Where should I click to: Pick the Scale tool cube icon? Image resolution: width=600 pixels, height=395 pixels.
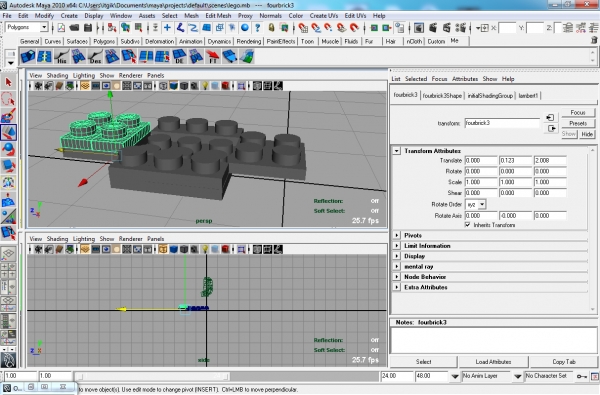[x=8, y=166]
